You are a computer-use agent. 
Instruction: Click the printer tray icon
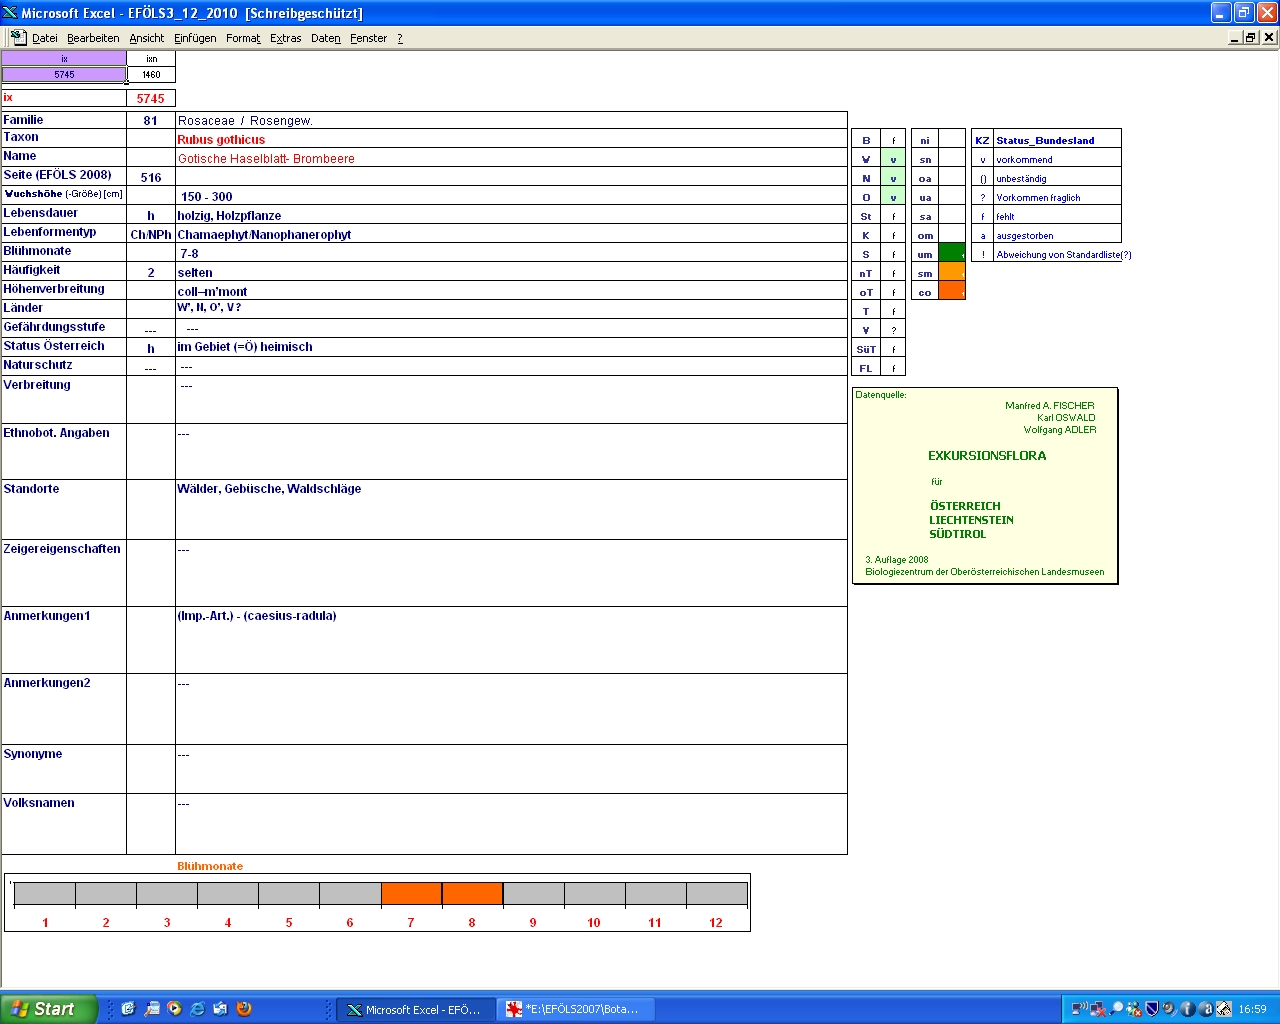1223,1009
